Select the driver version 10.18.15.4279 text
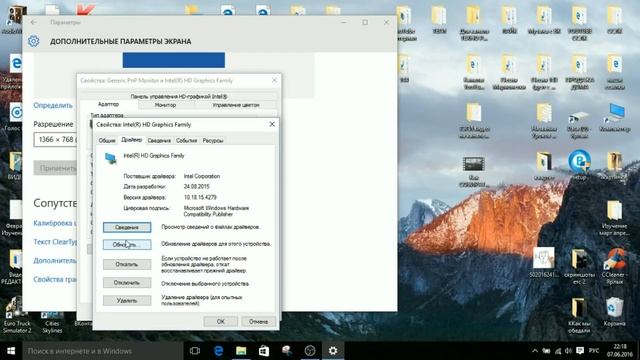This screenshot has width=640, height=360. coord(200,198)
